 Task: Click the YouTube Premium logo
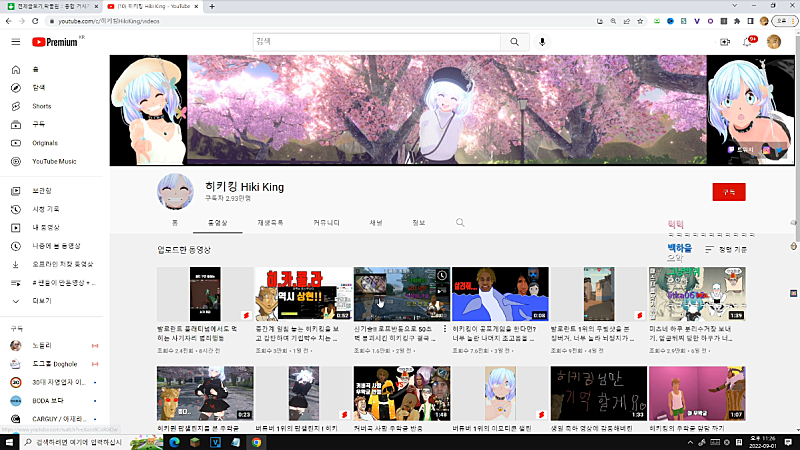56,42
